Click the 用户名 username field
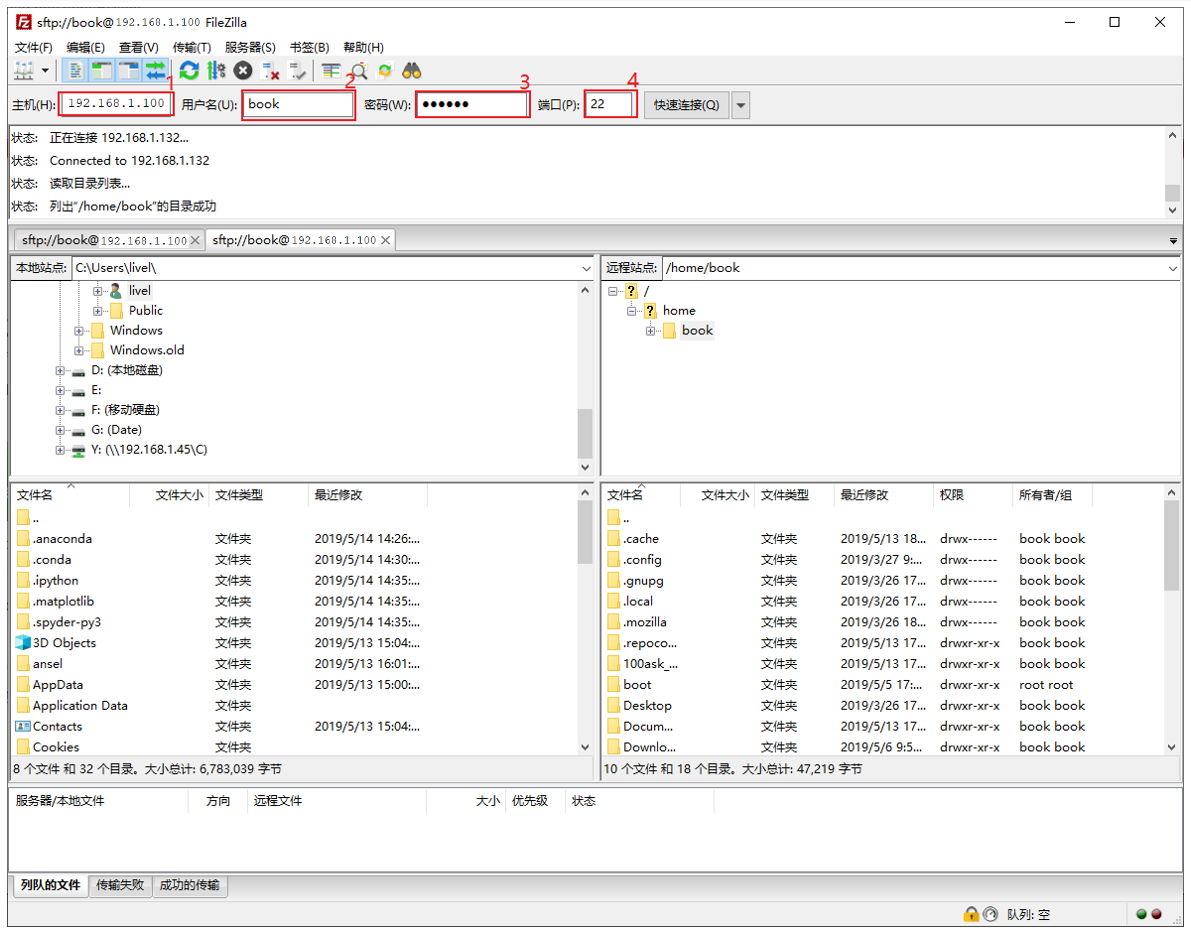1191x932 pixels. coord(299,104)
